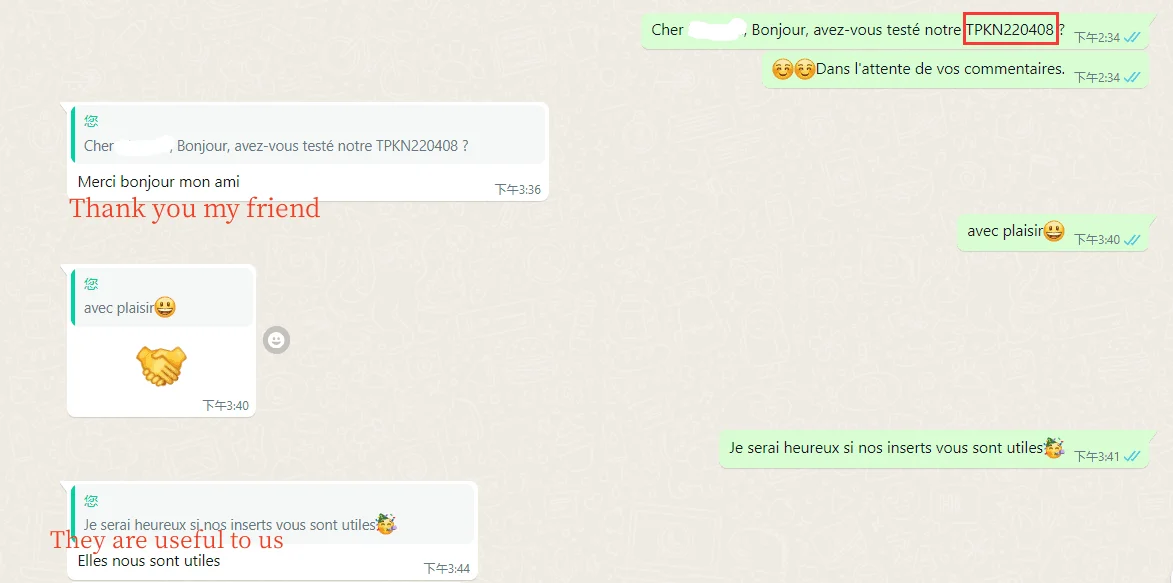Click the sent message 'avec plaisir' at 3:40

pyautogui.click(x=1053, y=232)
